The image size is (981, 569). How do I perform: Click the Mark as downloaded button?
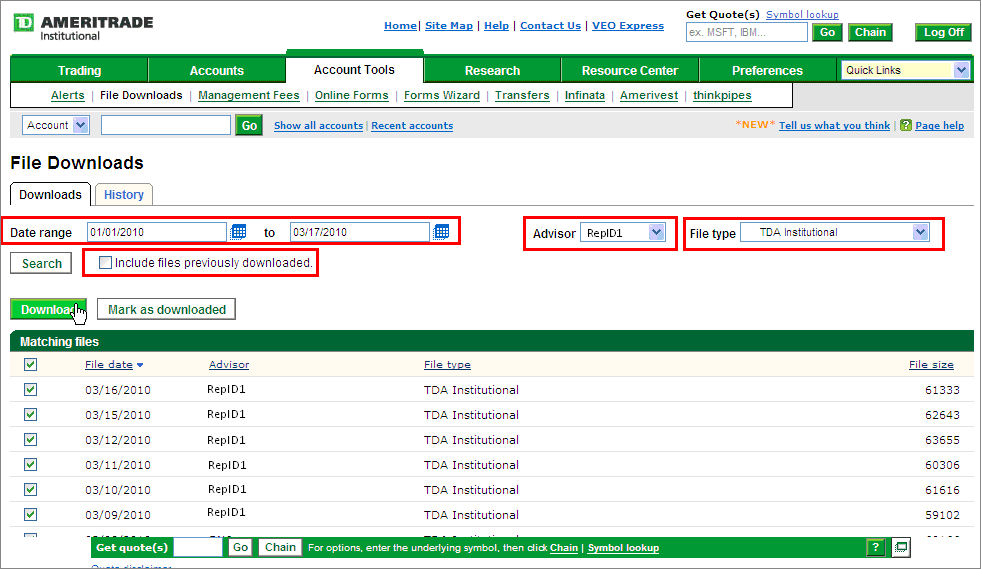point(167,310)
